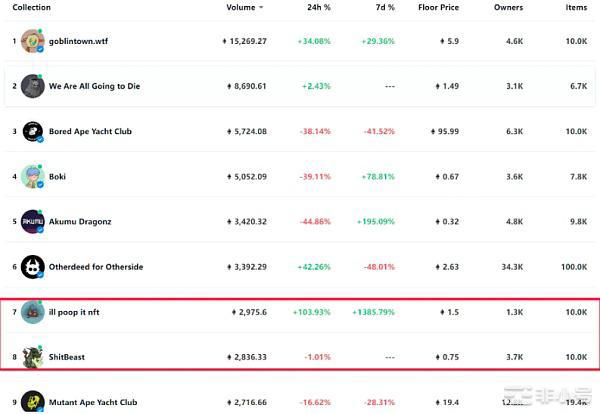Viewport: 600px width, 414px height.
Task: Click the ill poop it nft name link
Action: click(74, 312)
